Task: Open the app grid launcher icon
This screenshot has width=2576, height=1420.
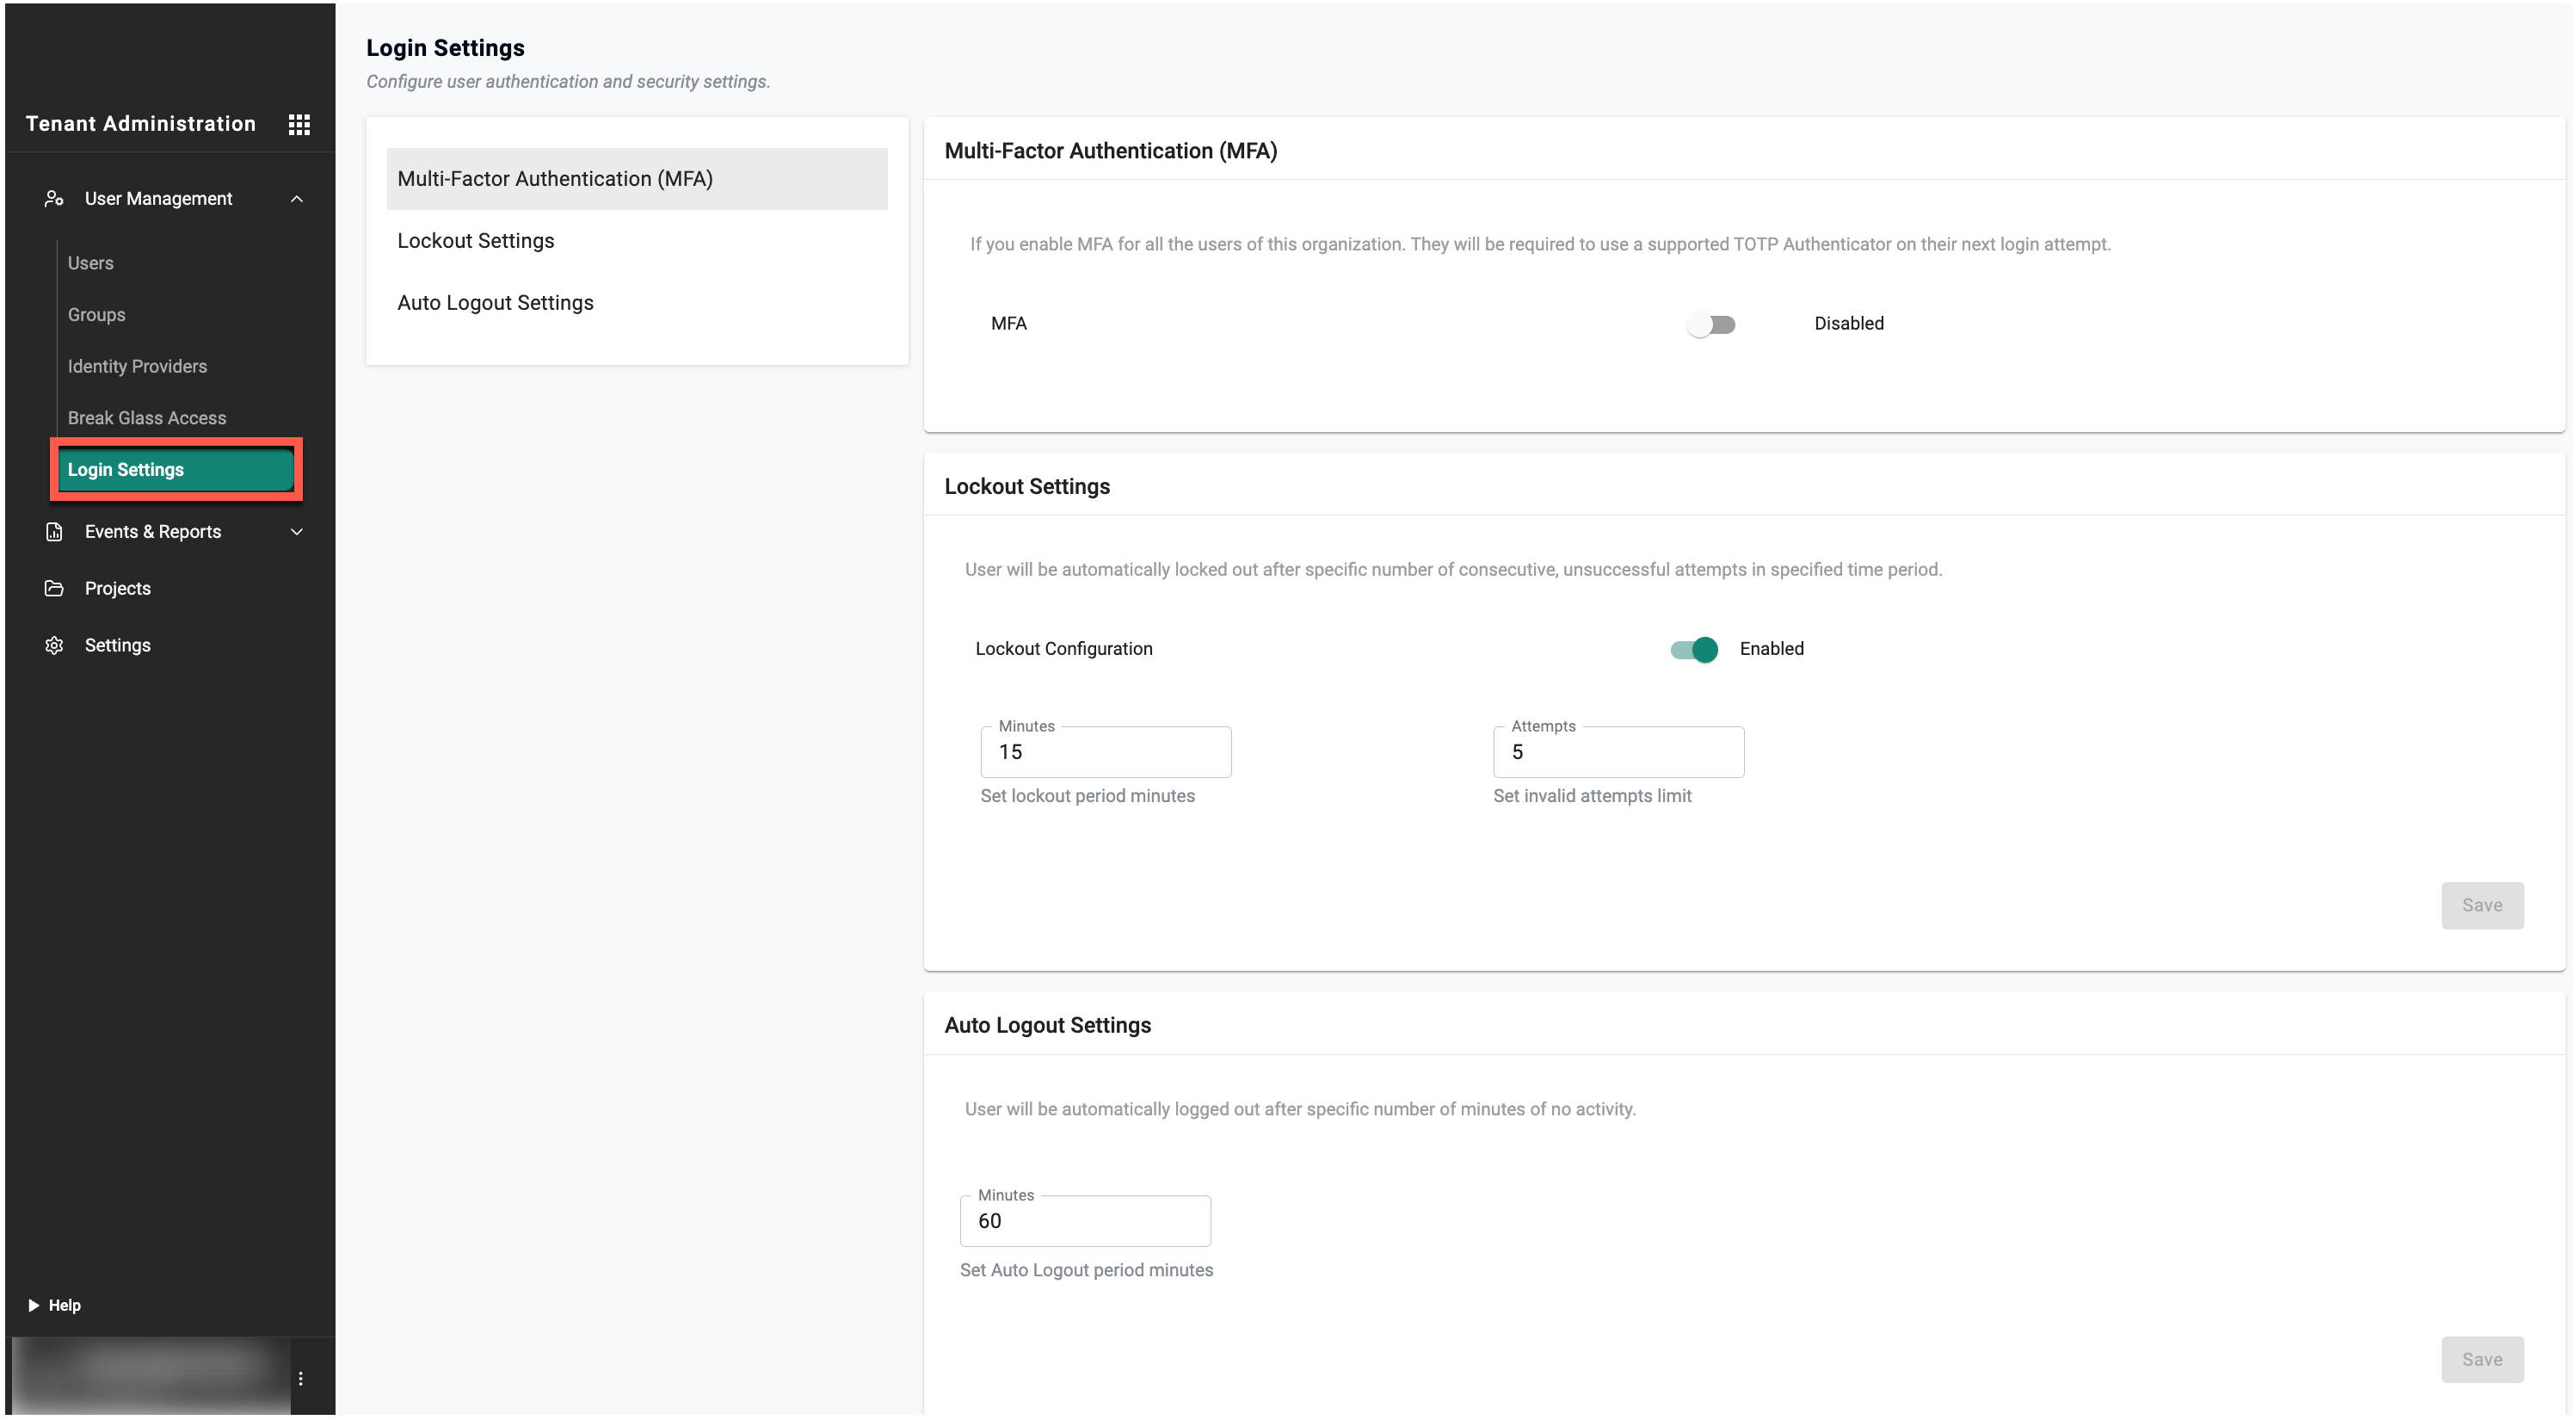Action: pos(299,124)
